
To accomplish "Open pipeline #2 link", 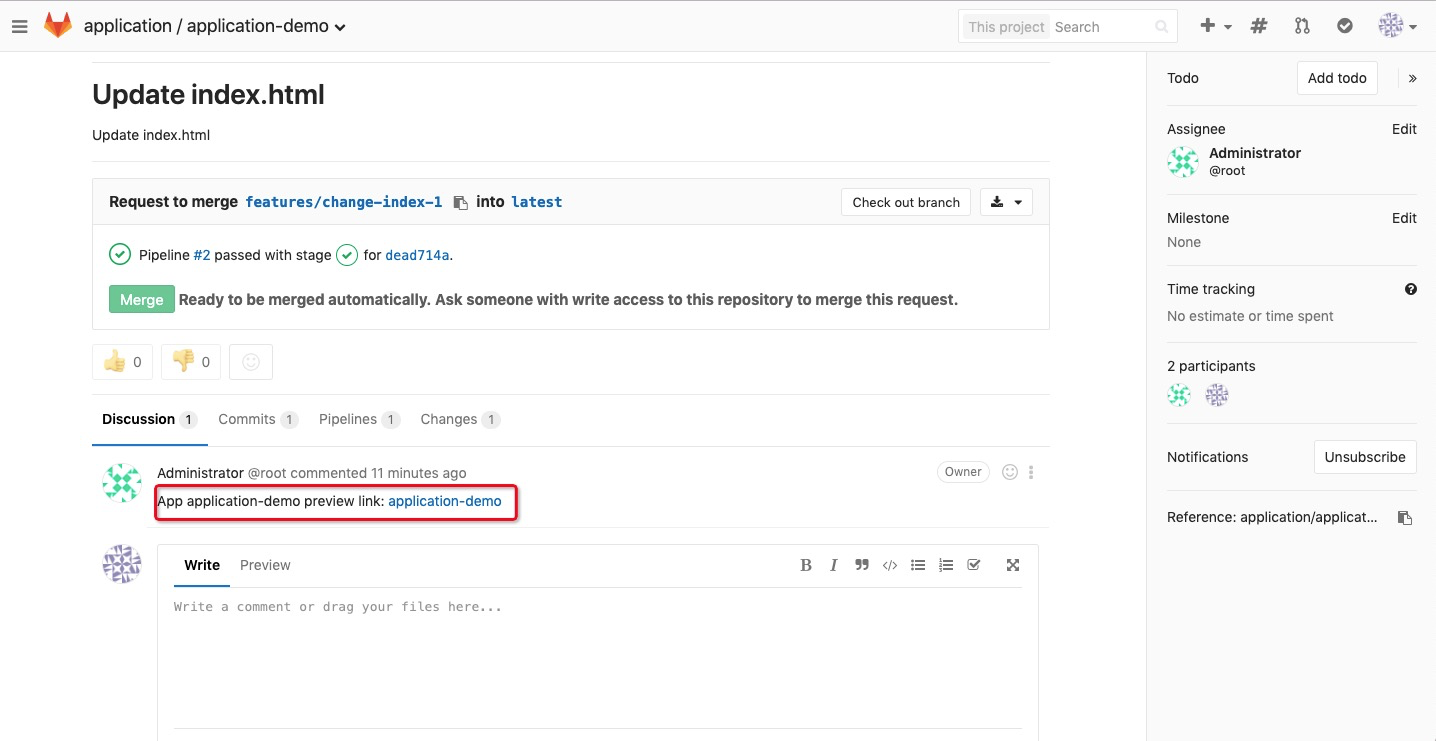I will (202, 255).
